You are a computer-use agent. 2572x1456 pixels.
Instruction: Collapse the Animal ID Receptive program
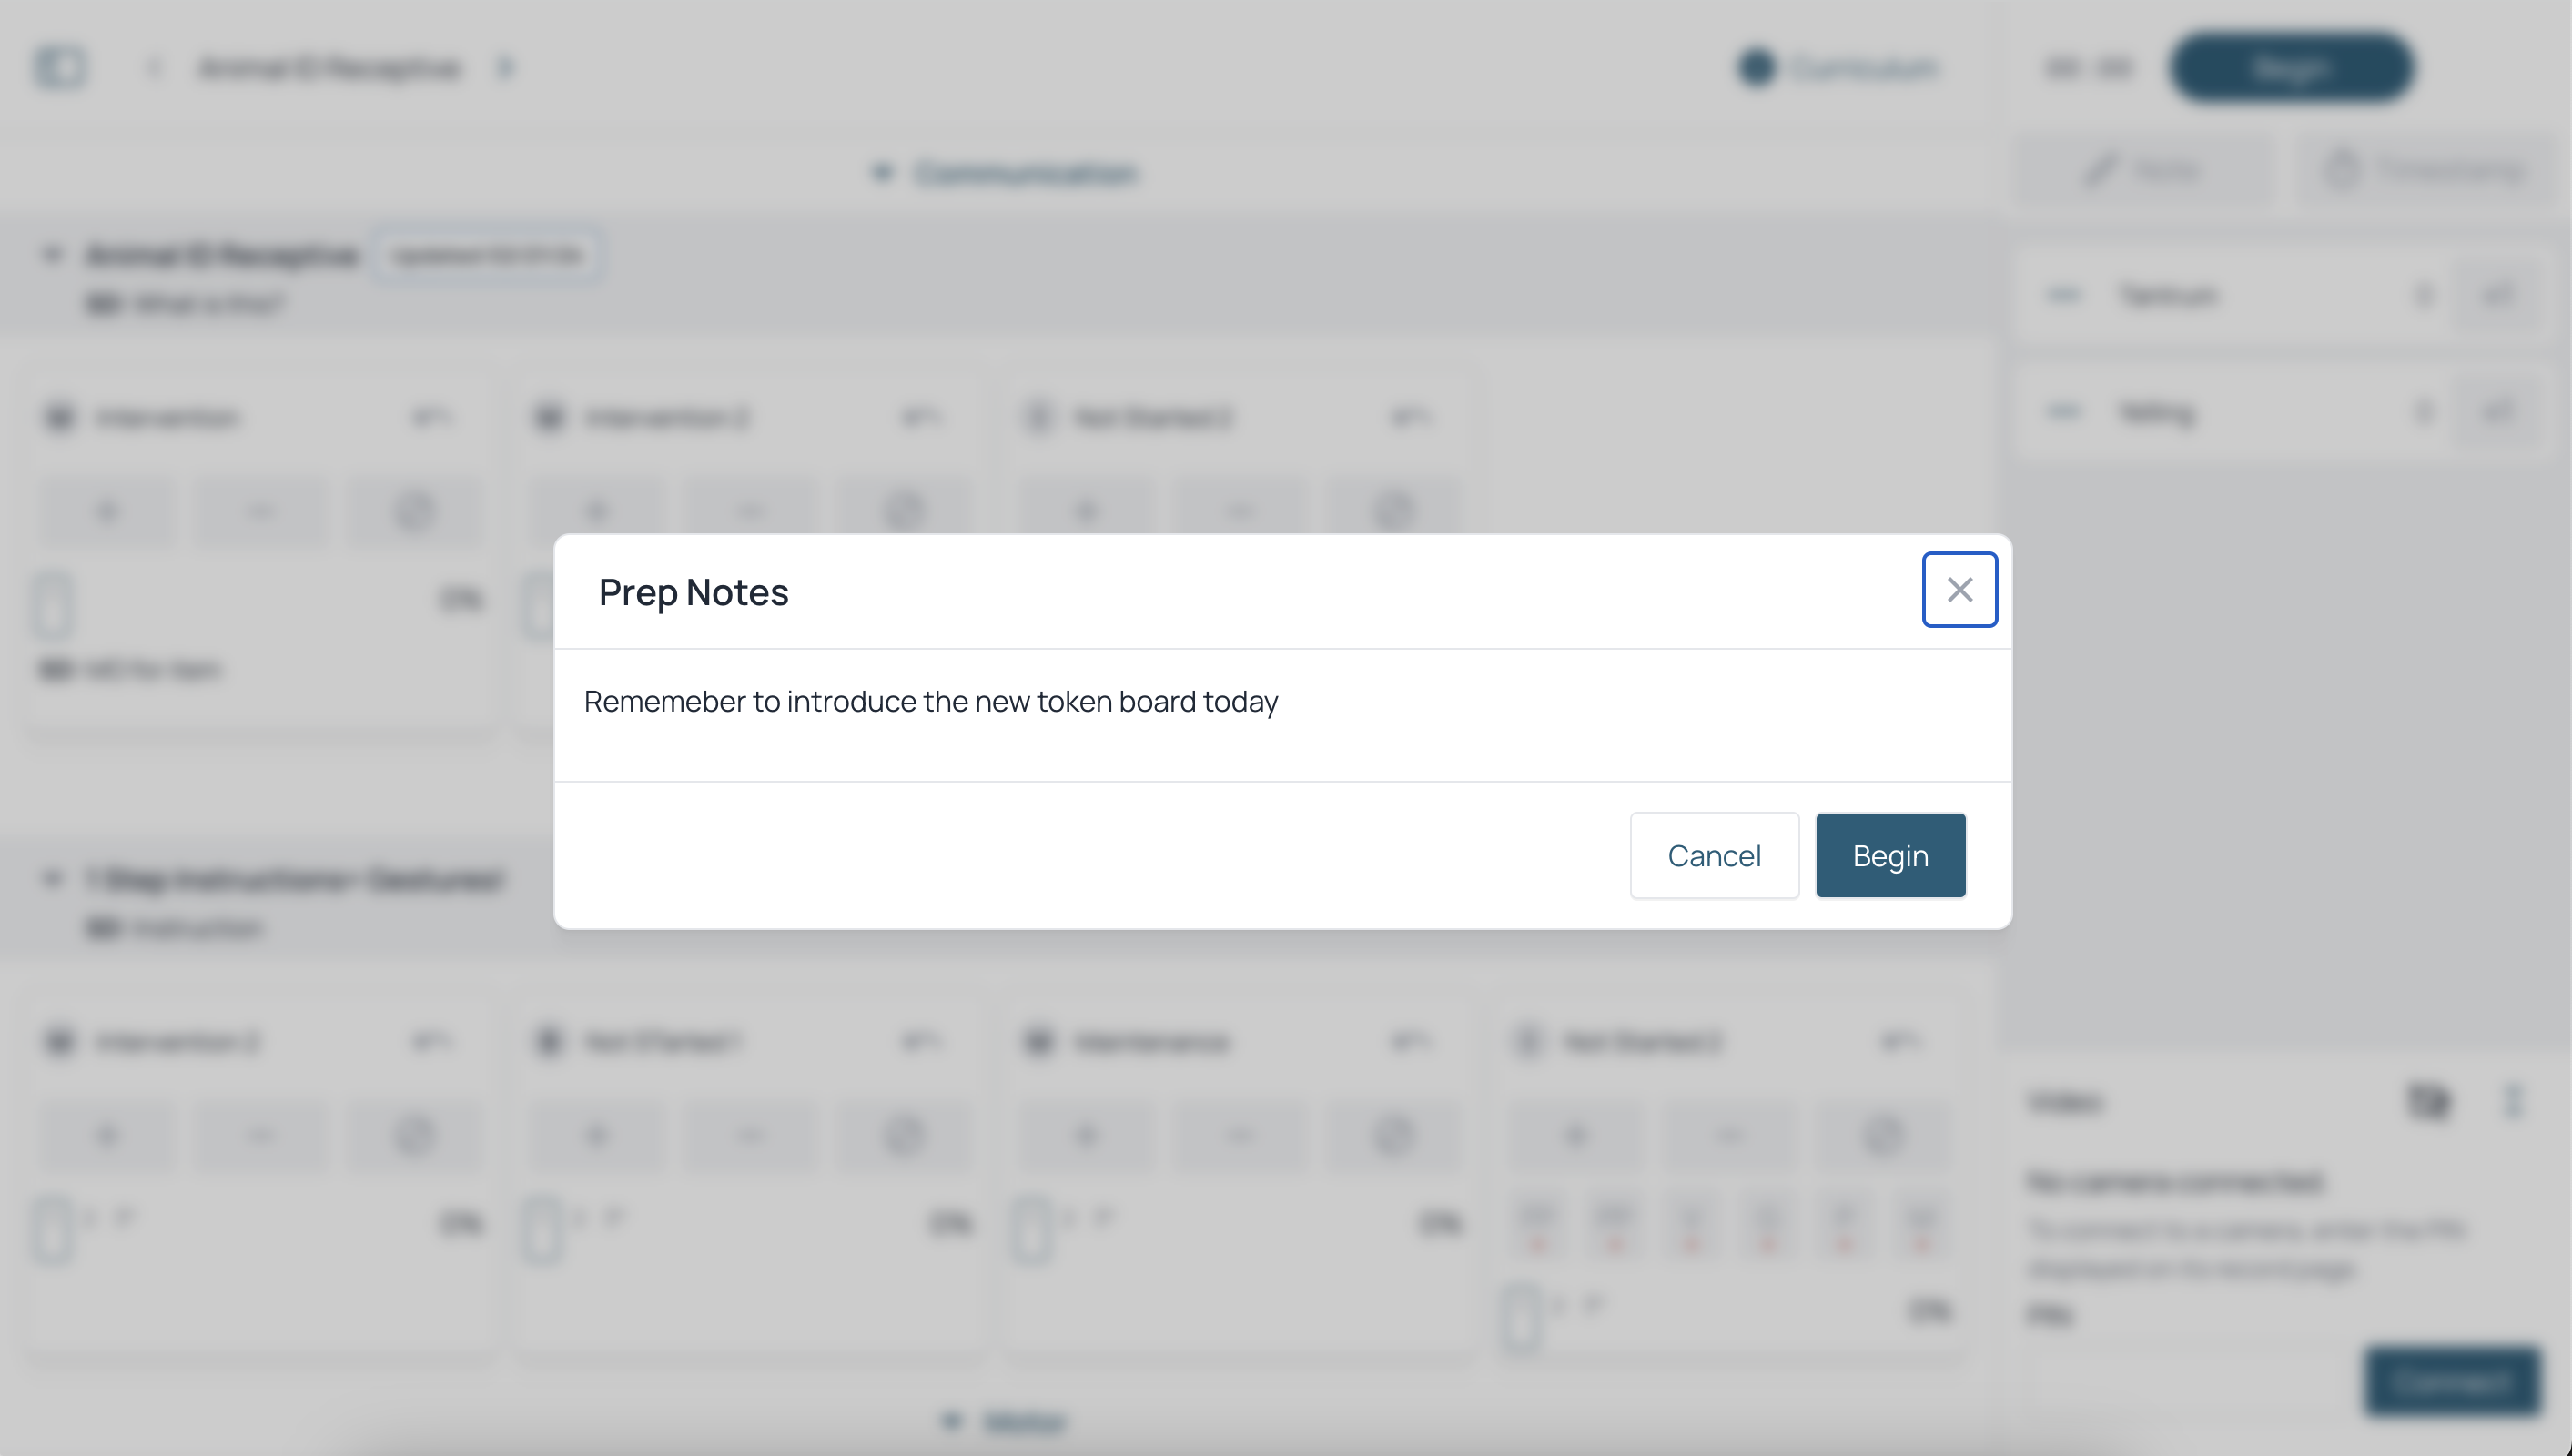[x=52, y=255]
